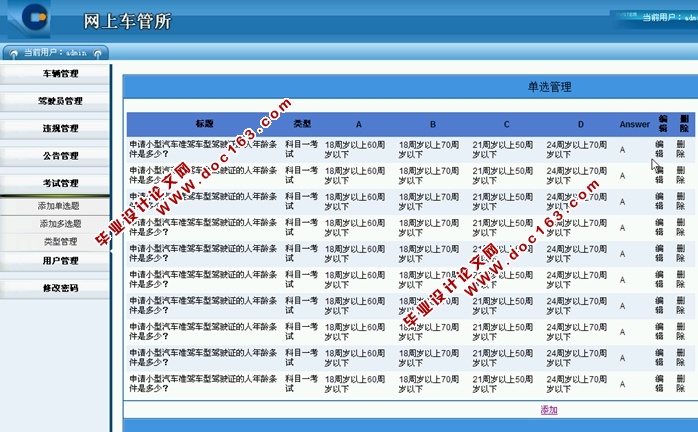Click last row's question title text
Viewport: 698px width, 432px height.
point(203,383)
